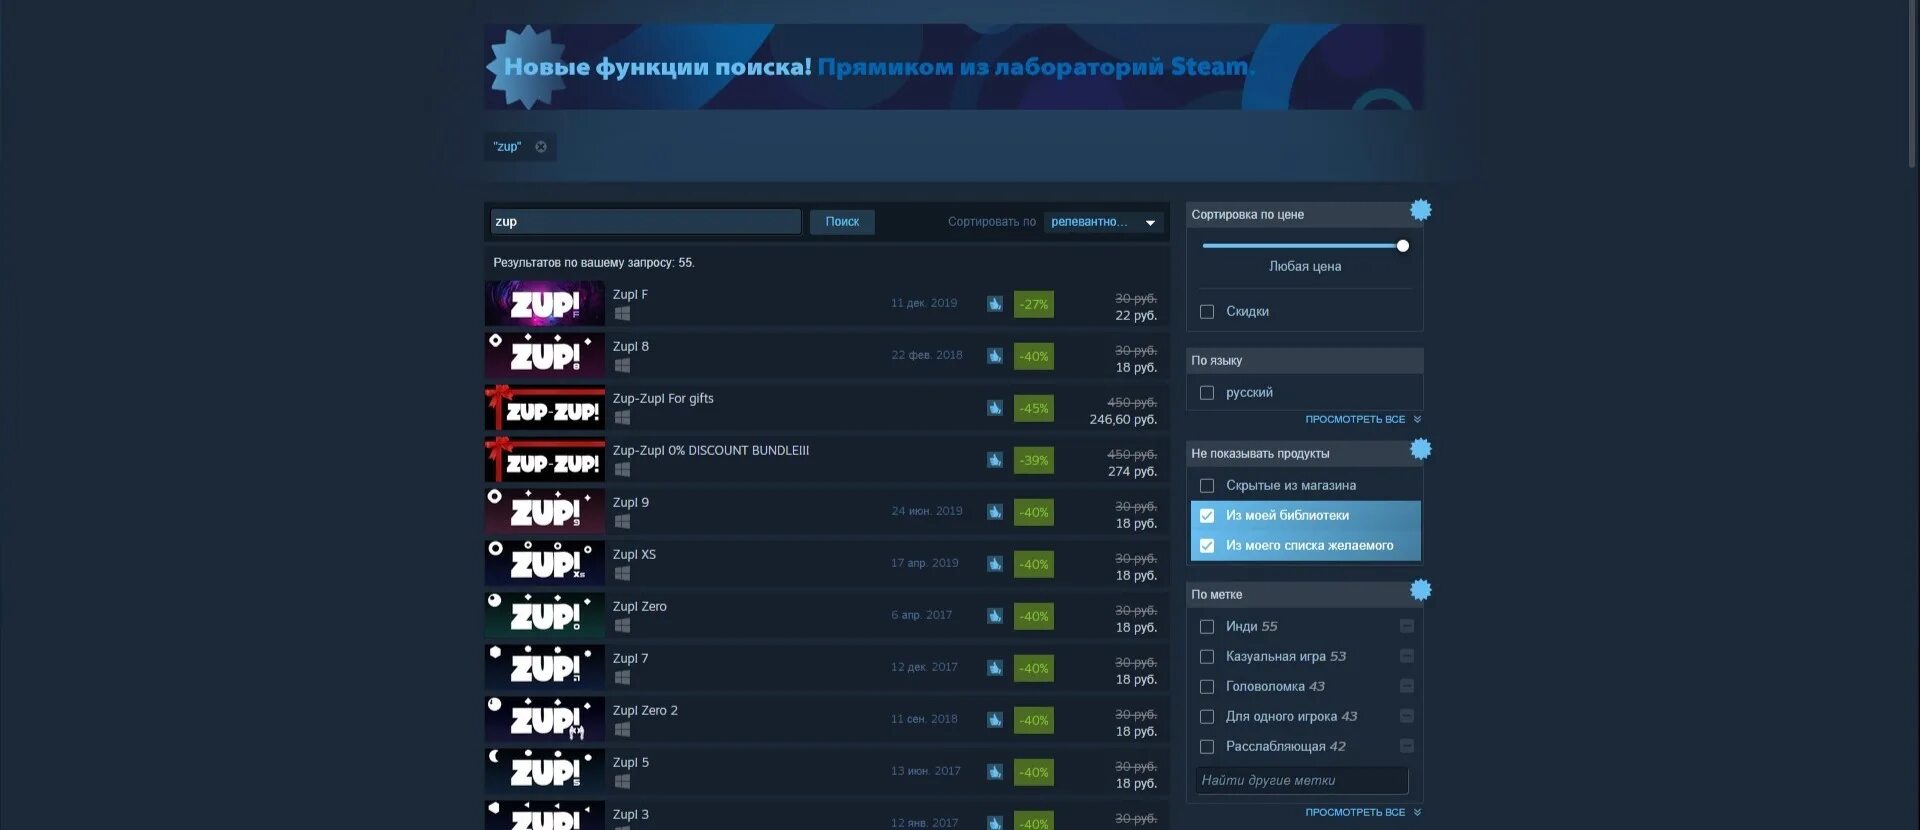Image resolution: width=1920 pixels, height=830 pixels.
Task: Click the review thumbs-up icon for Zup! F
Action: point(995,304)
